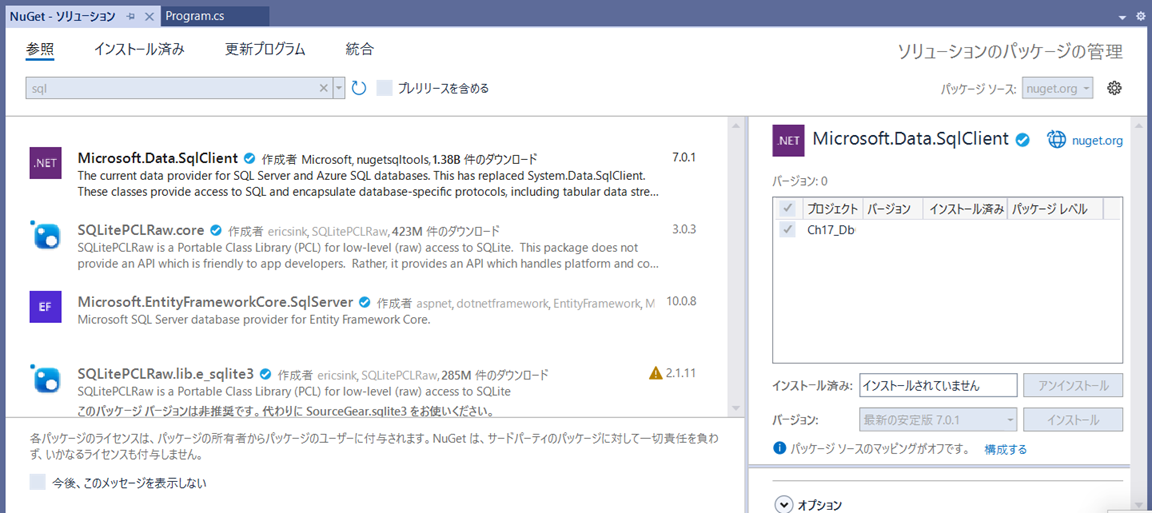Click the version number 10.0.8
The image size is (1152, 513).
[x=681, y=302]
